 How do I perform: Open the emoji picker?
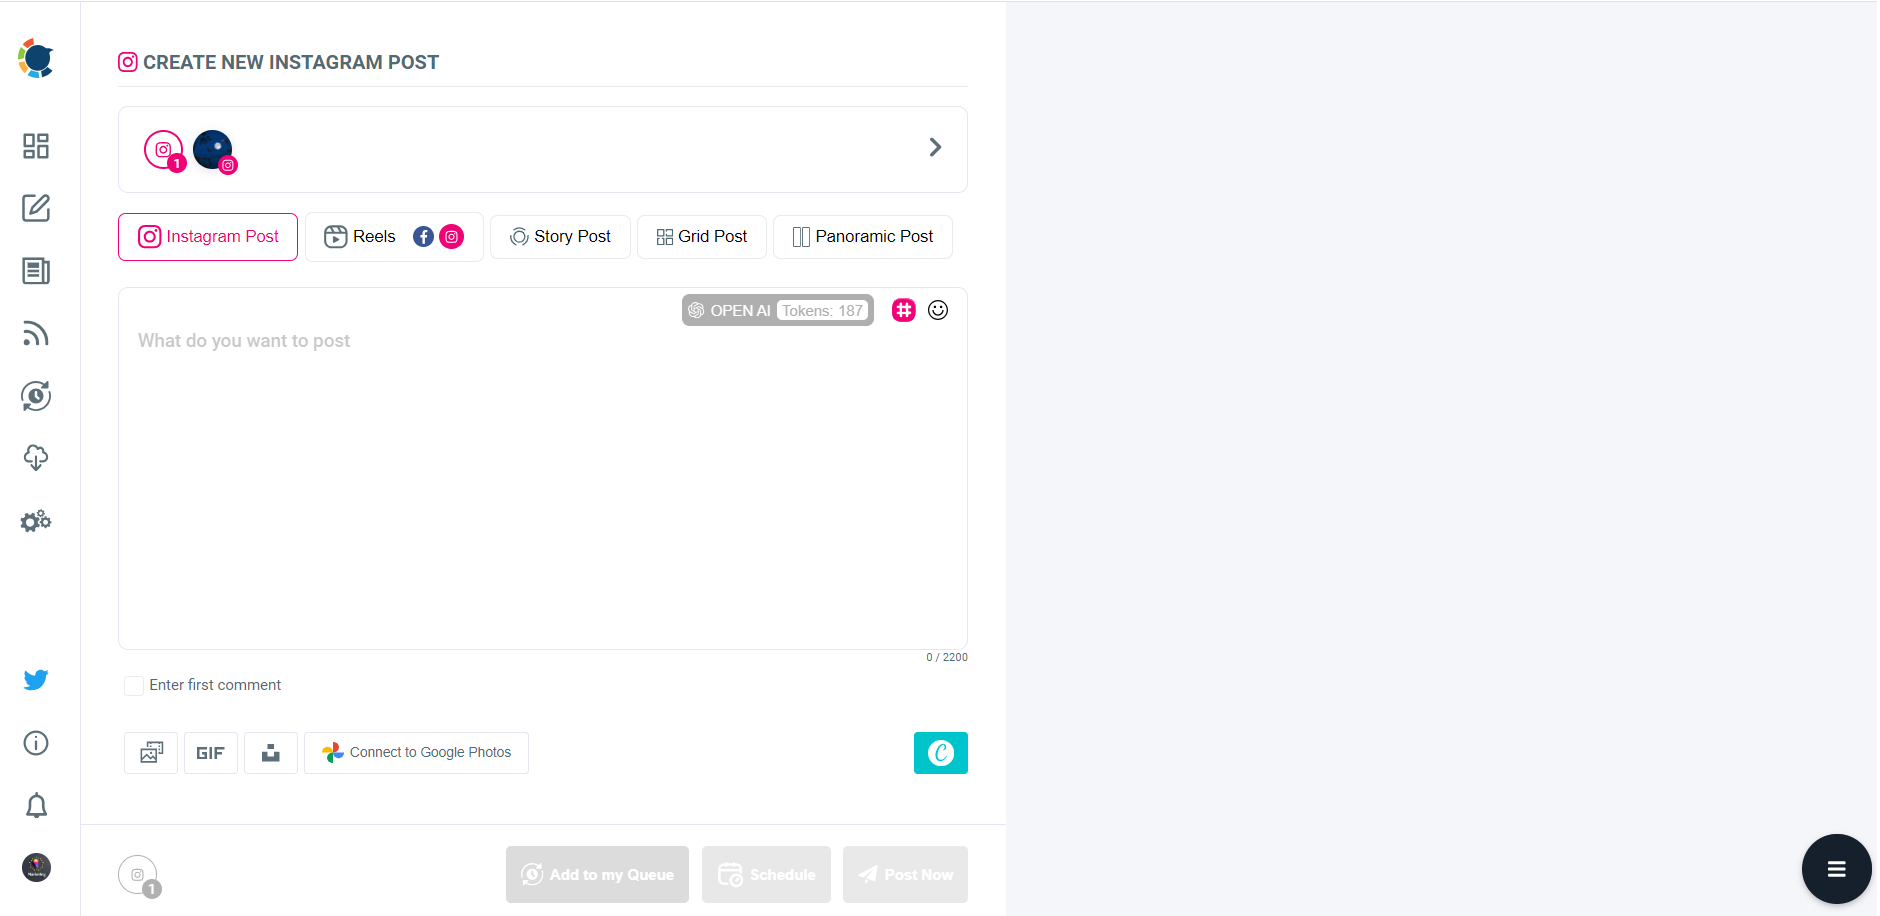938,310
